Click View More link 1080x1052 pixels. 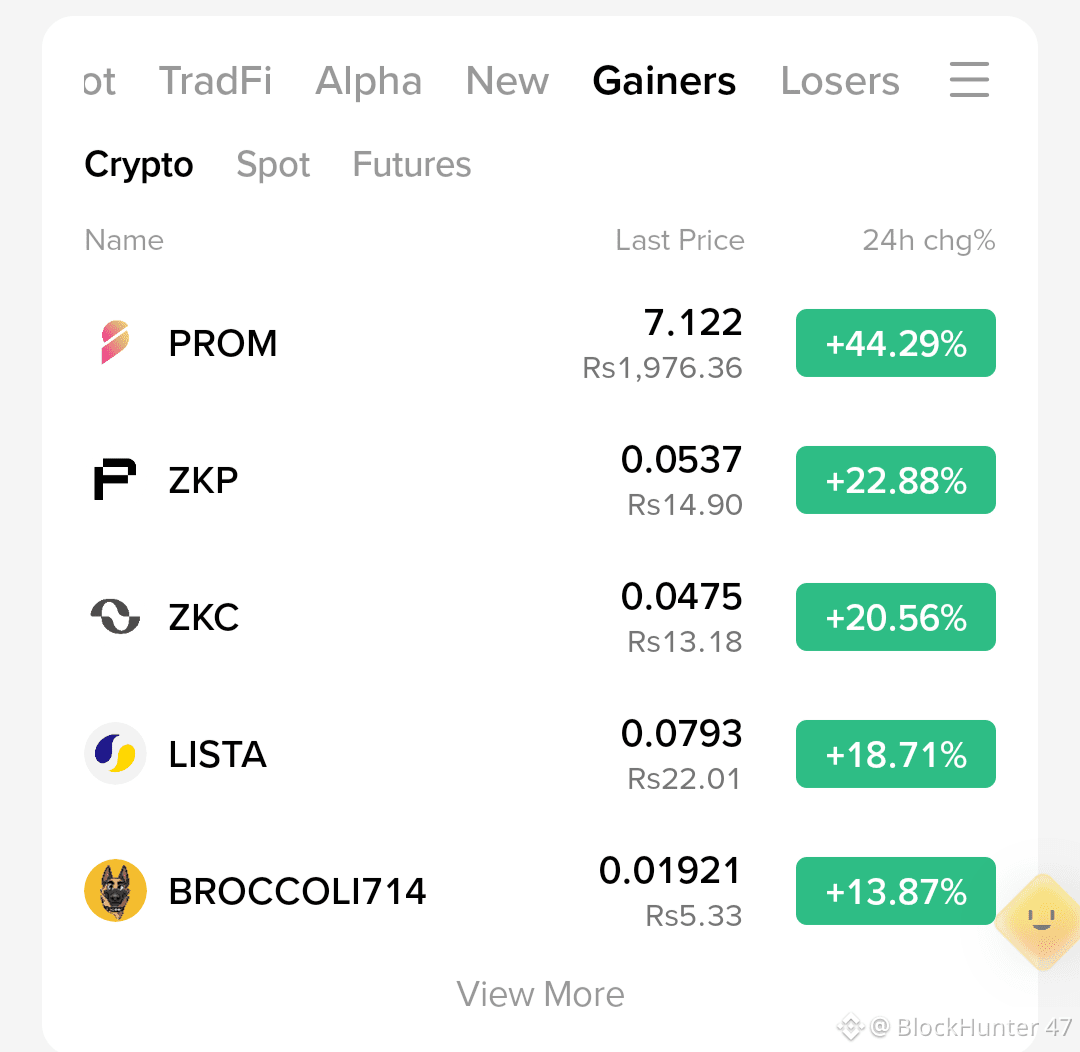(540, 994)
